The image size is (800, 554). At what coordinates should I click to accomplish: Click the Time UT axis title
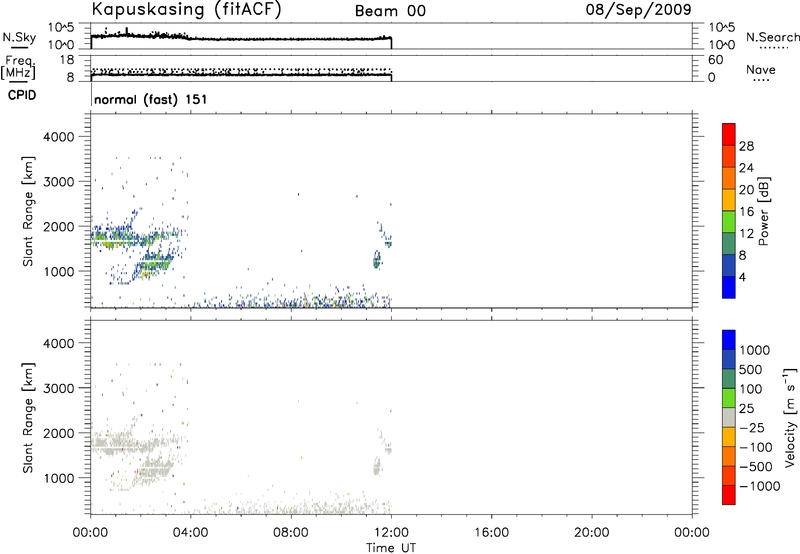[x=391, y=548]
